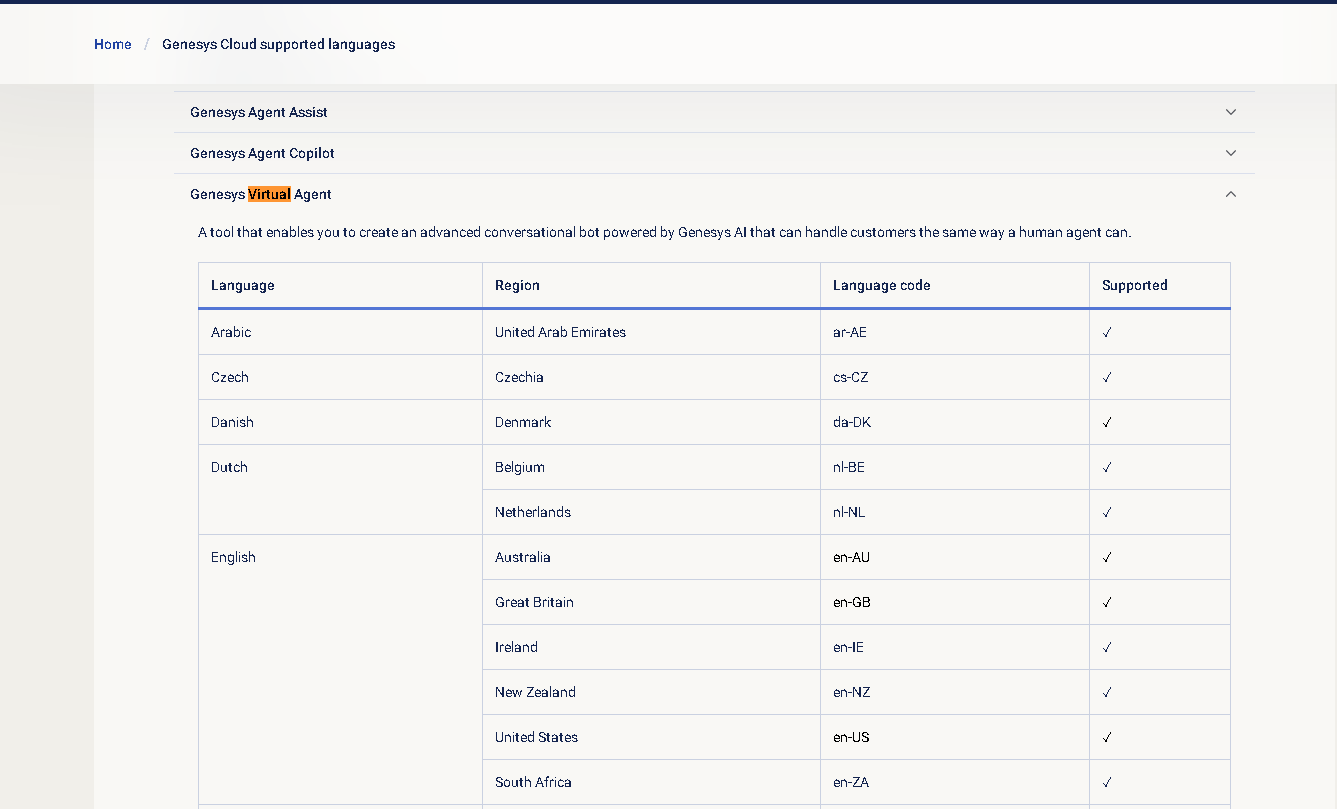Click the Home breadcrumb link
The image size is (1337, 809).
(x=112, y=44)
